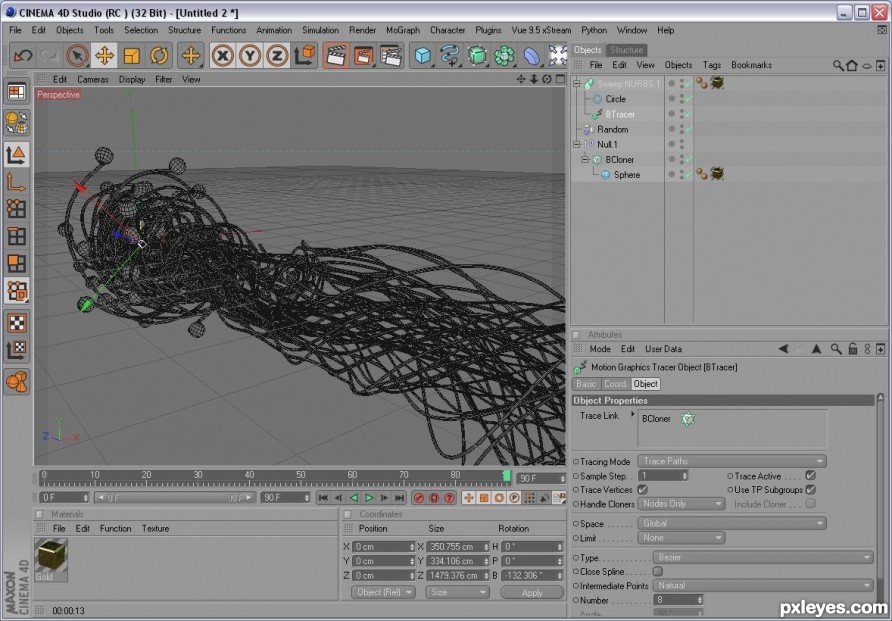Screen dimensions: 892x621
Task: Click the Undo arrow icon
Action: click(x=23, y=56)
